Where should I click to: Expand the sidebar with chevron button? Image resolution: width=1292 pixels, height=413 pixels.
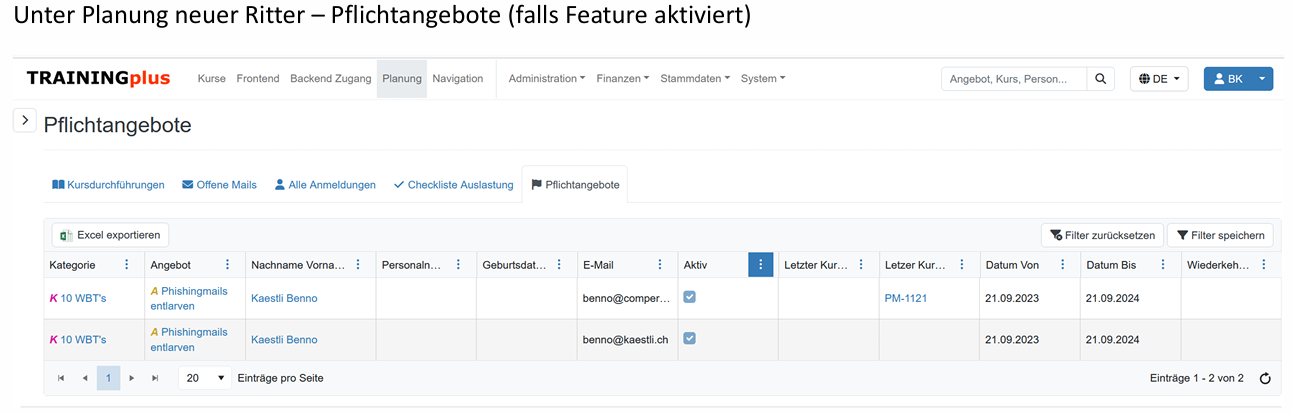25,119
